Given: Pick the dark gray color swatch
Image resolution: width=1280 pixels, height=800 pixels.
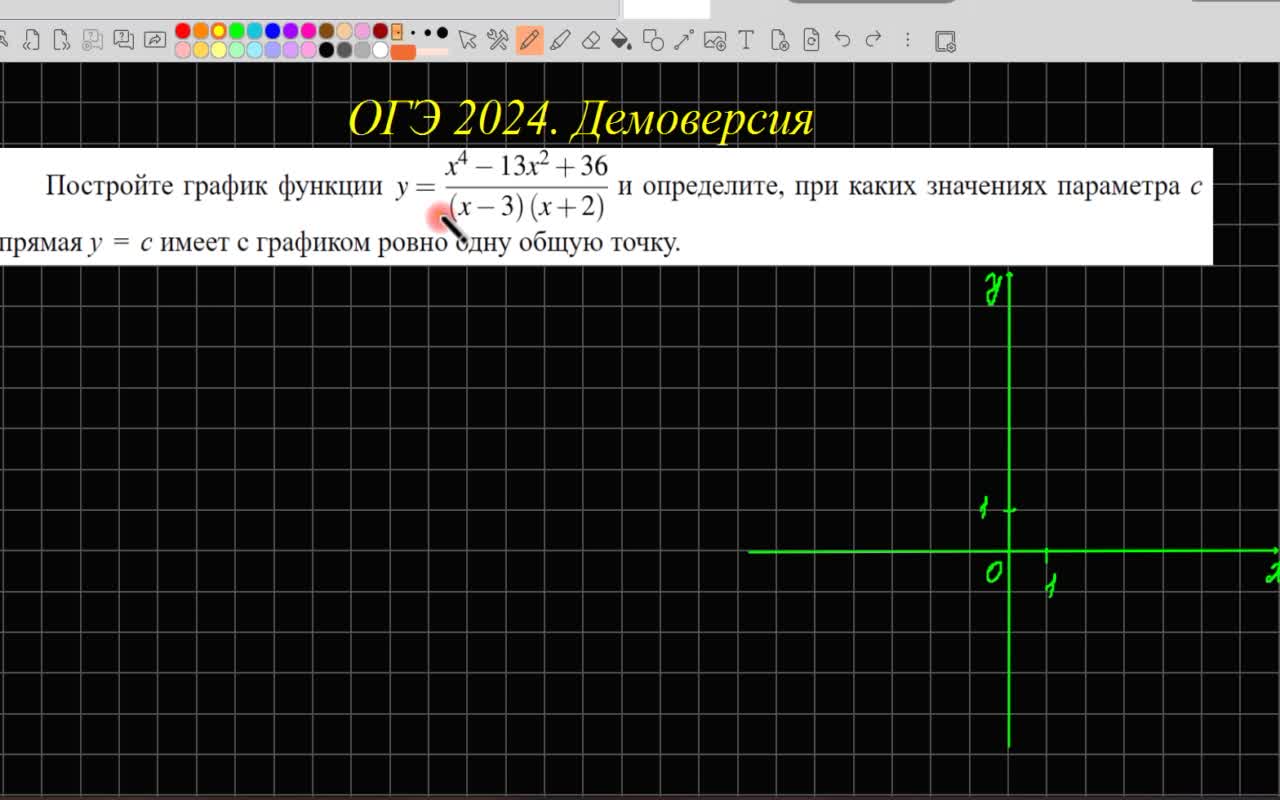Looking at the screenshot, I should (x=345, y=50).
